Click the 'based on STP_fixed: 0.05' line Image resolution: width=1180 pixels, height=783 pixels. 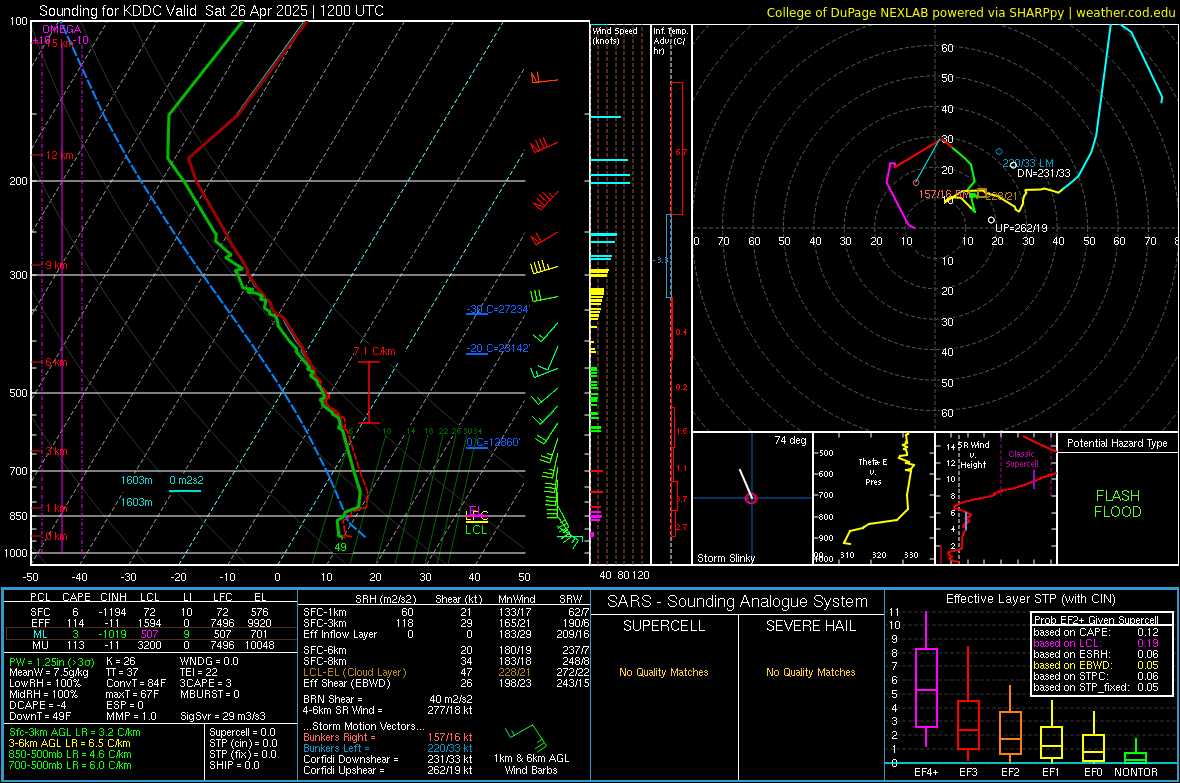pos(1096,687)
